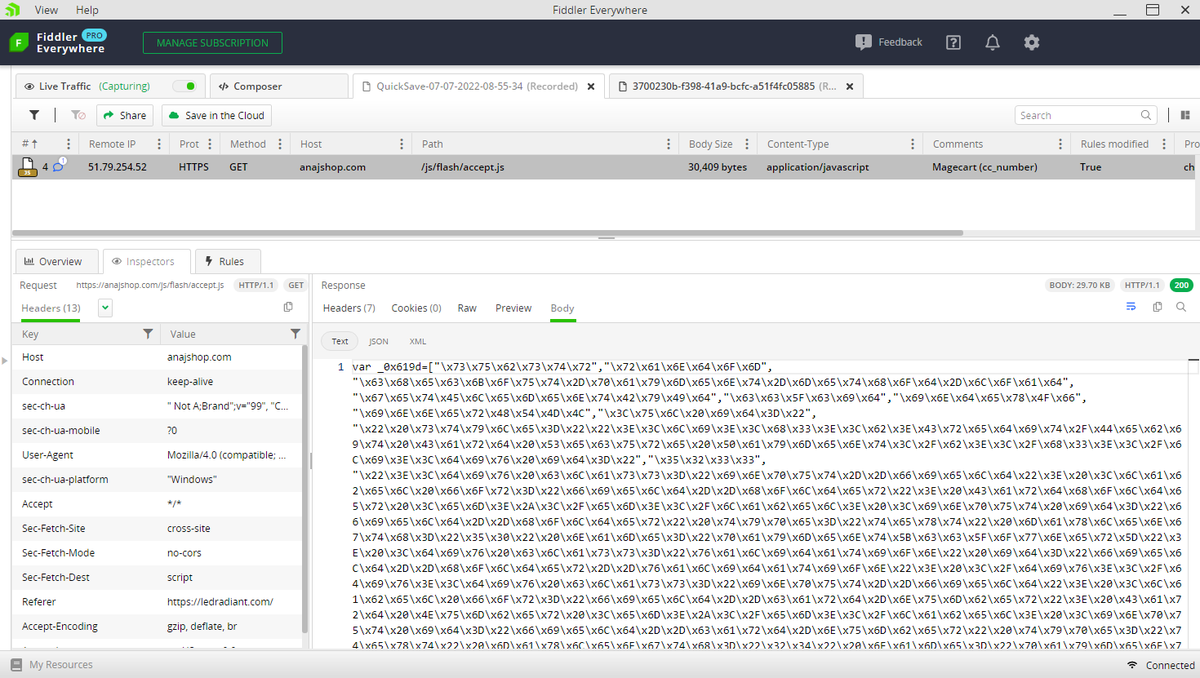Open the View menu
Image resolution: width=1200 pixels, height=678 pixels.
click(x=46, y=10)
